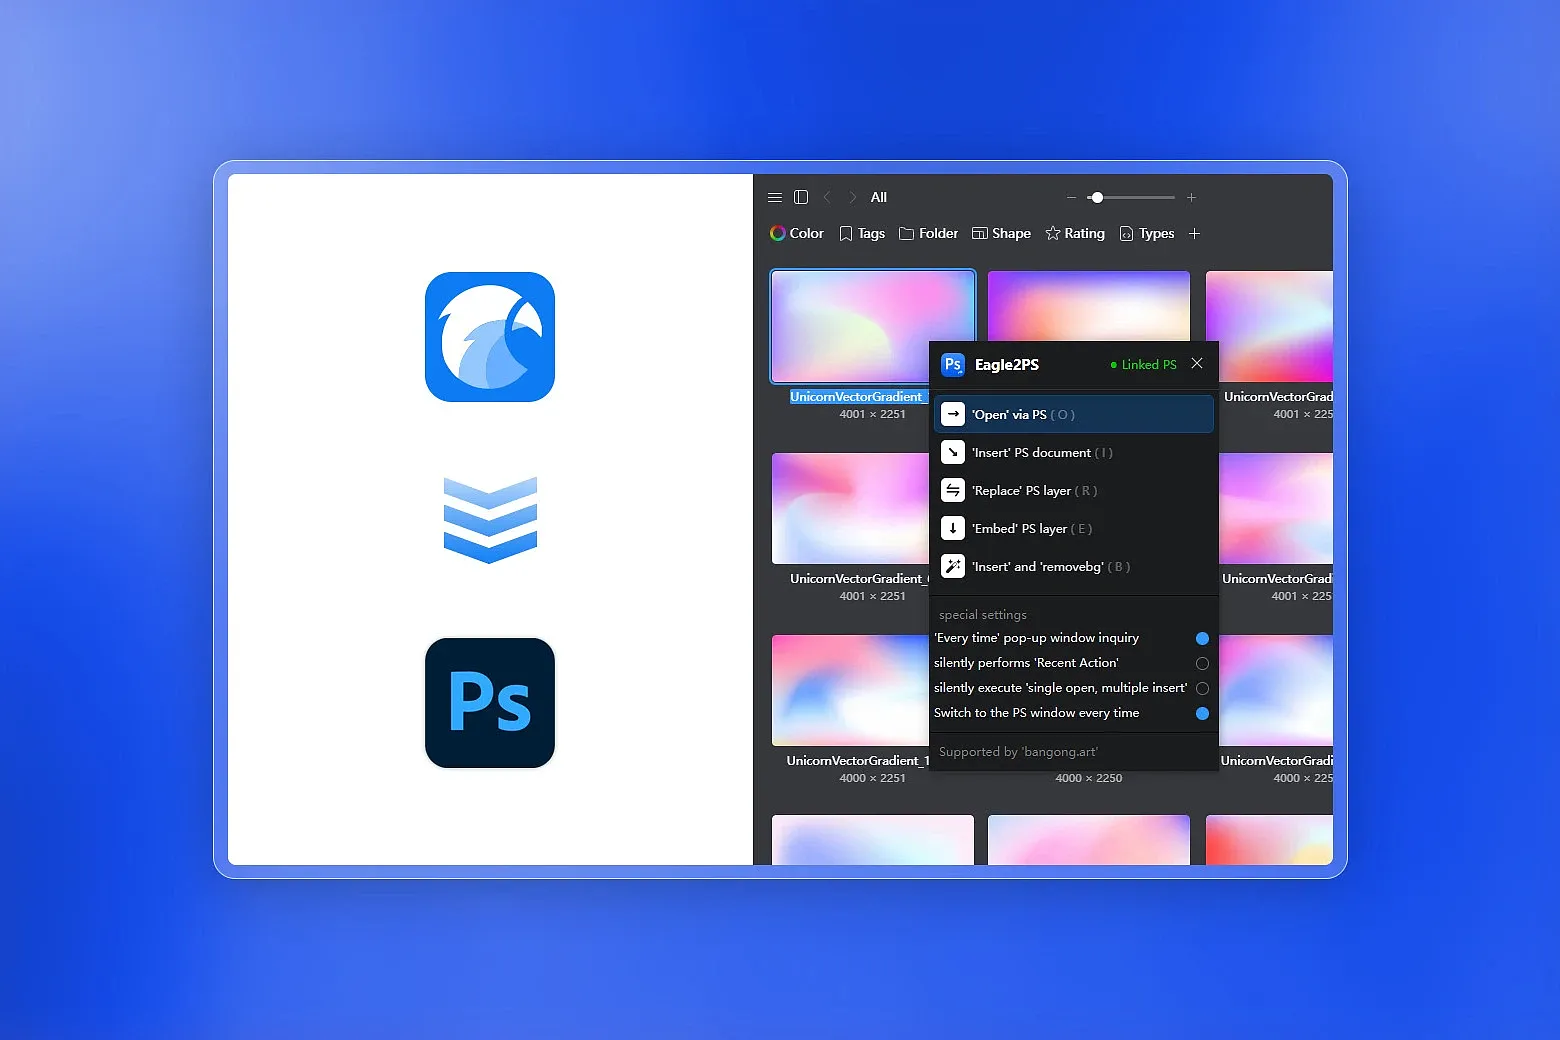Toggle the sidebar panel icon
Screen dimensions: 1560x1040
(x=801, y=198)
